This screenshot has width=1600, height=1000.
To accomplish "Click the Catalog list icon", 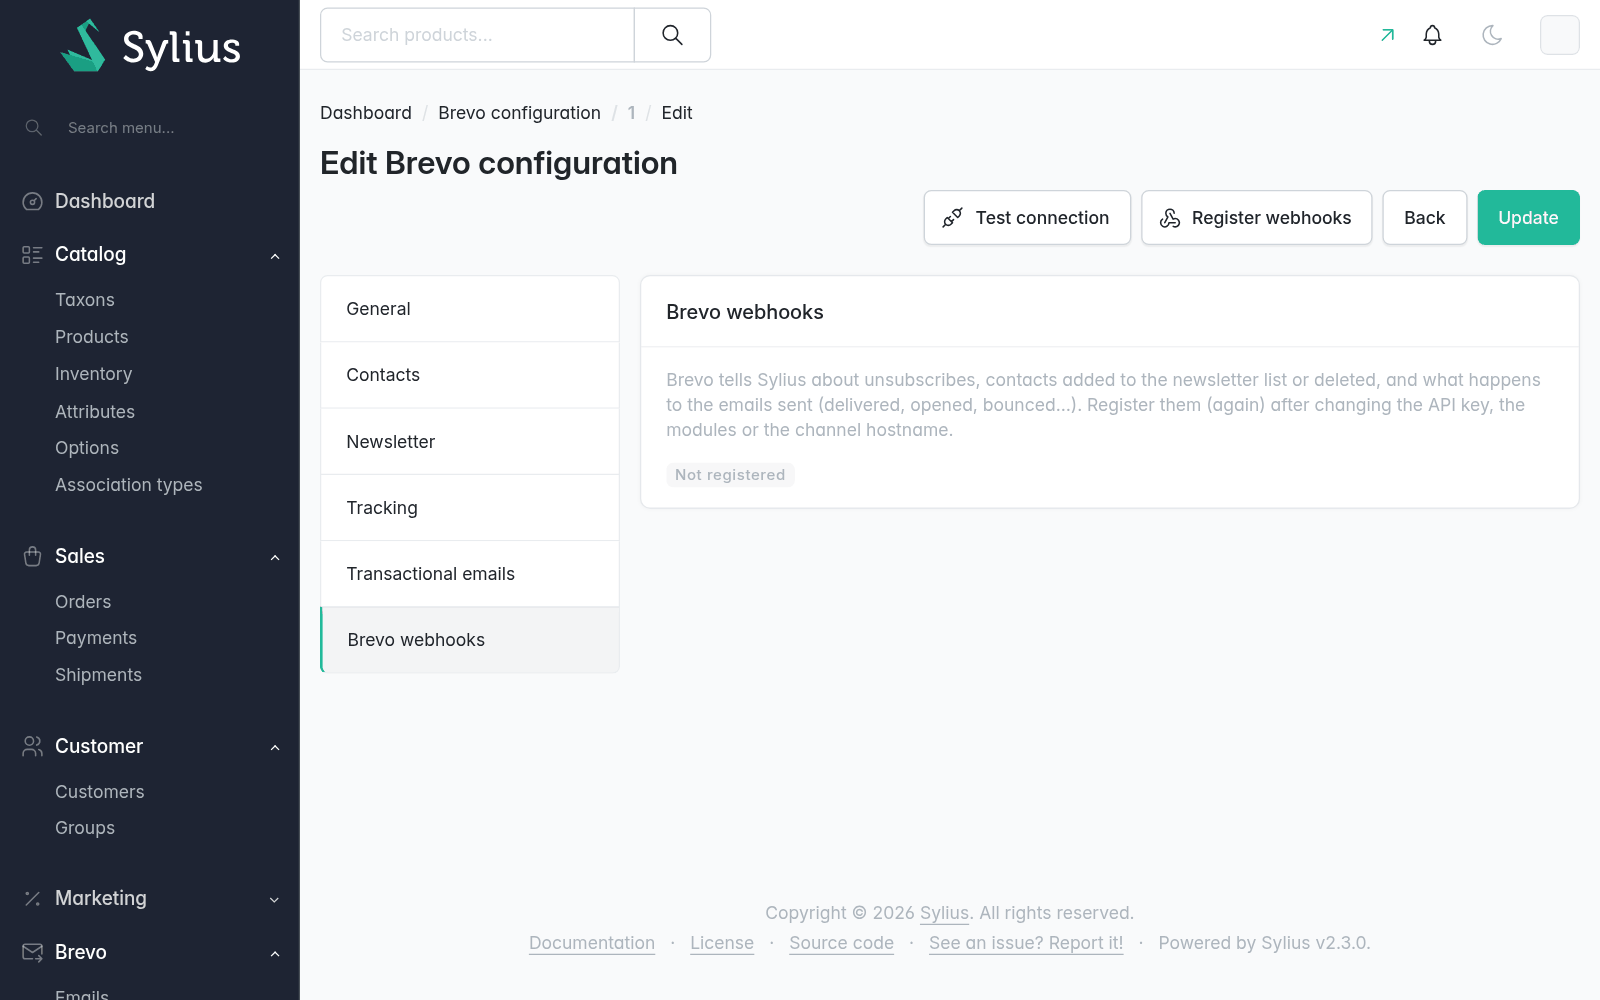I will coord(33,255).
